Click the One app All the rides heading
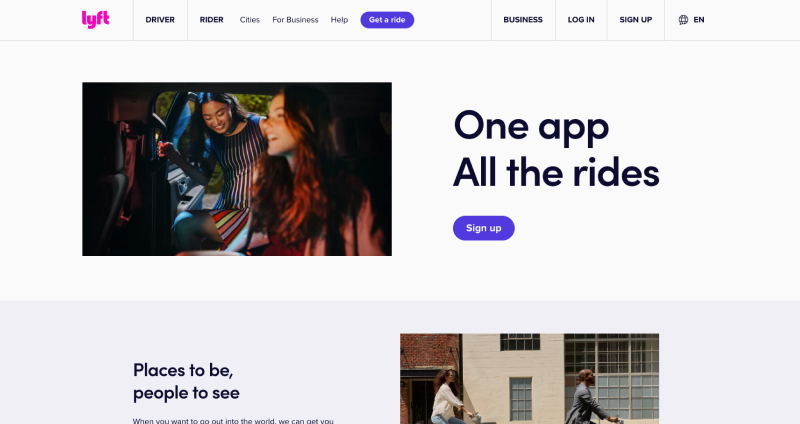The height and width of the screenshot is (424, 800). 556,149
